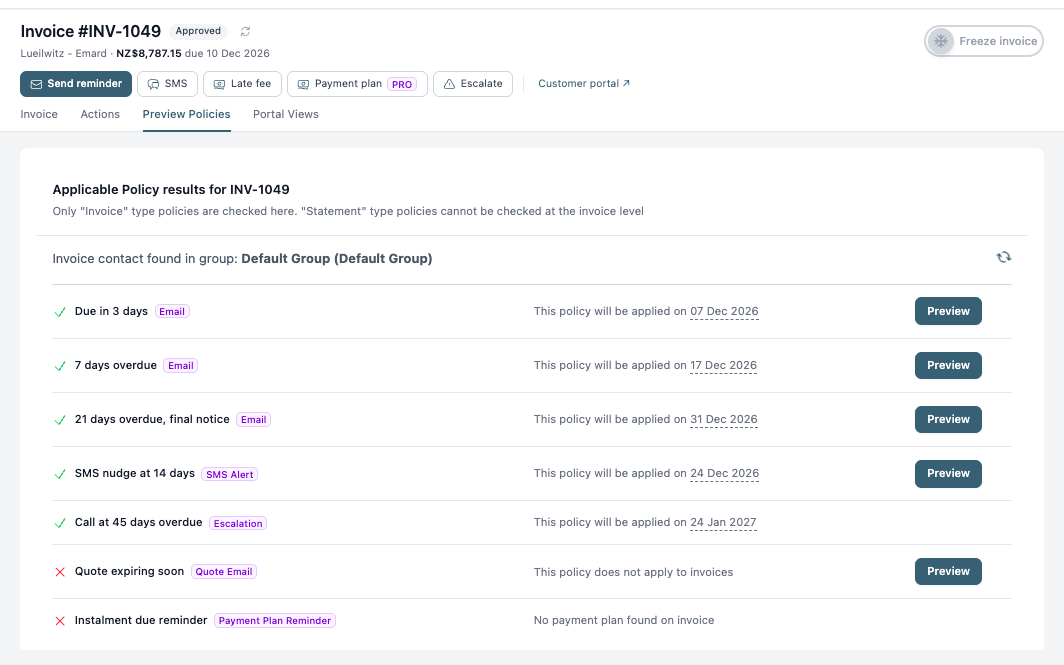This screenshot has width=1064, height=665.
Task: Switch to the Actions tab
Action: tap(100, 114)
